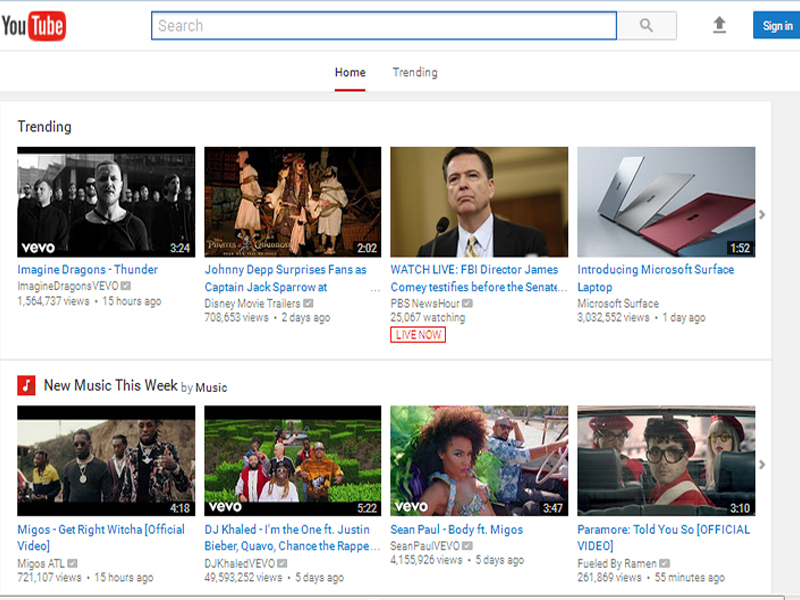Show more New Music videos with right chevron

click(x=762, y=464)
